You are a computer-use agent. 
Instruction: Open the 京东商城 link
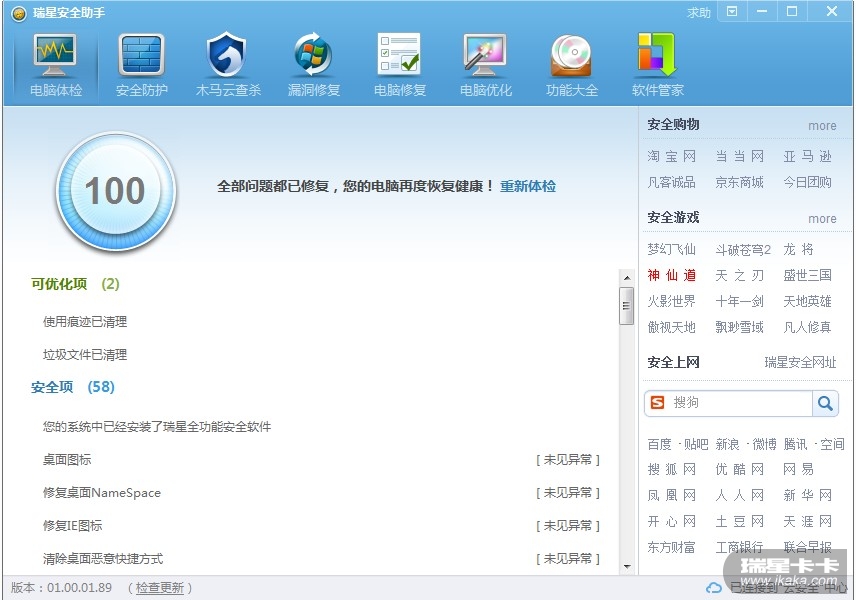739,182
